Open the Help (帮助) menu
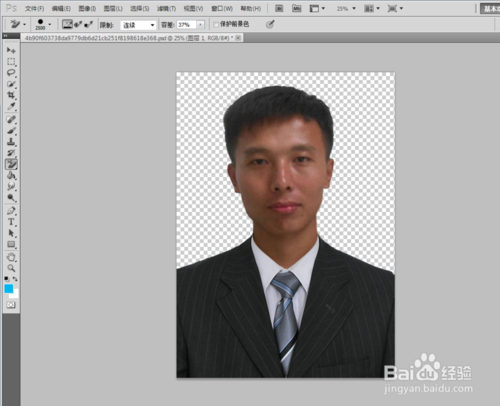 [251, 8]
